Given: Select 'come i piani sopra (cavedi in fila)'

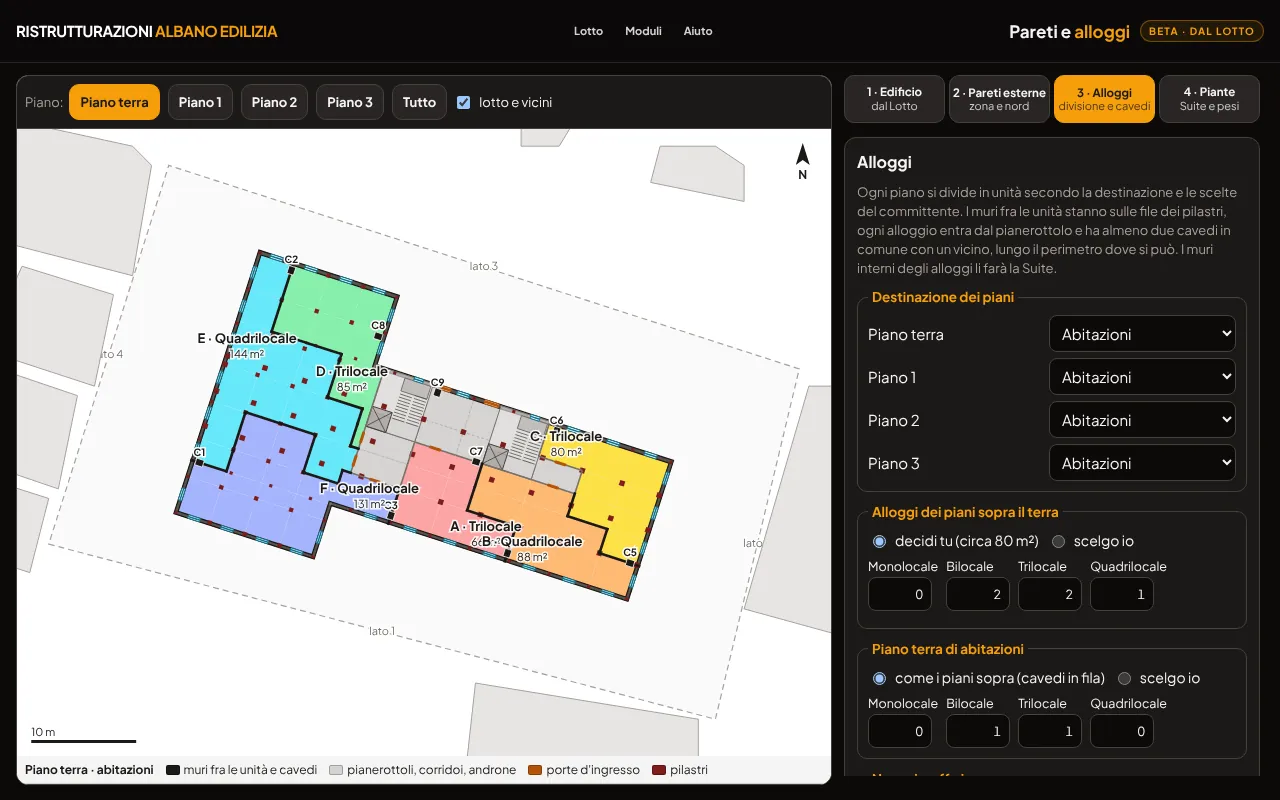Looking at the screenshot, I should pos(880,678).
